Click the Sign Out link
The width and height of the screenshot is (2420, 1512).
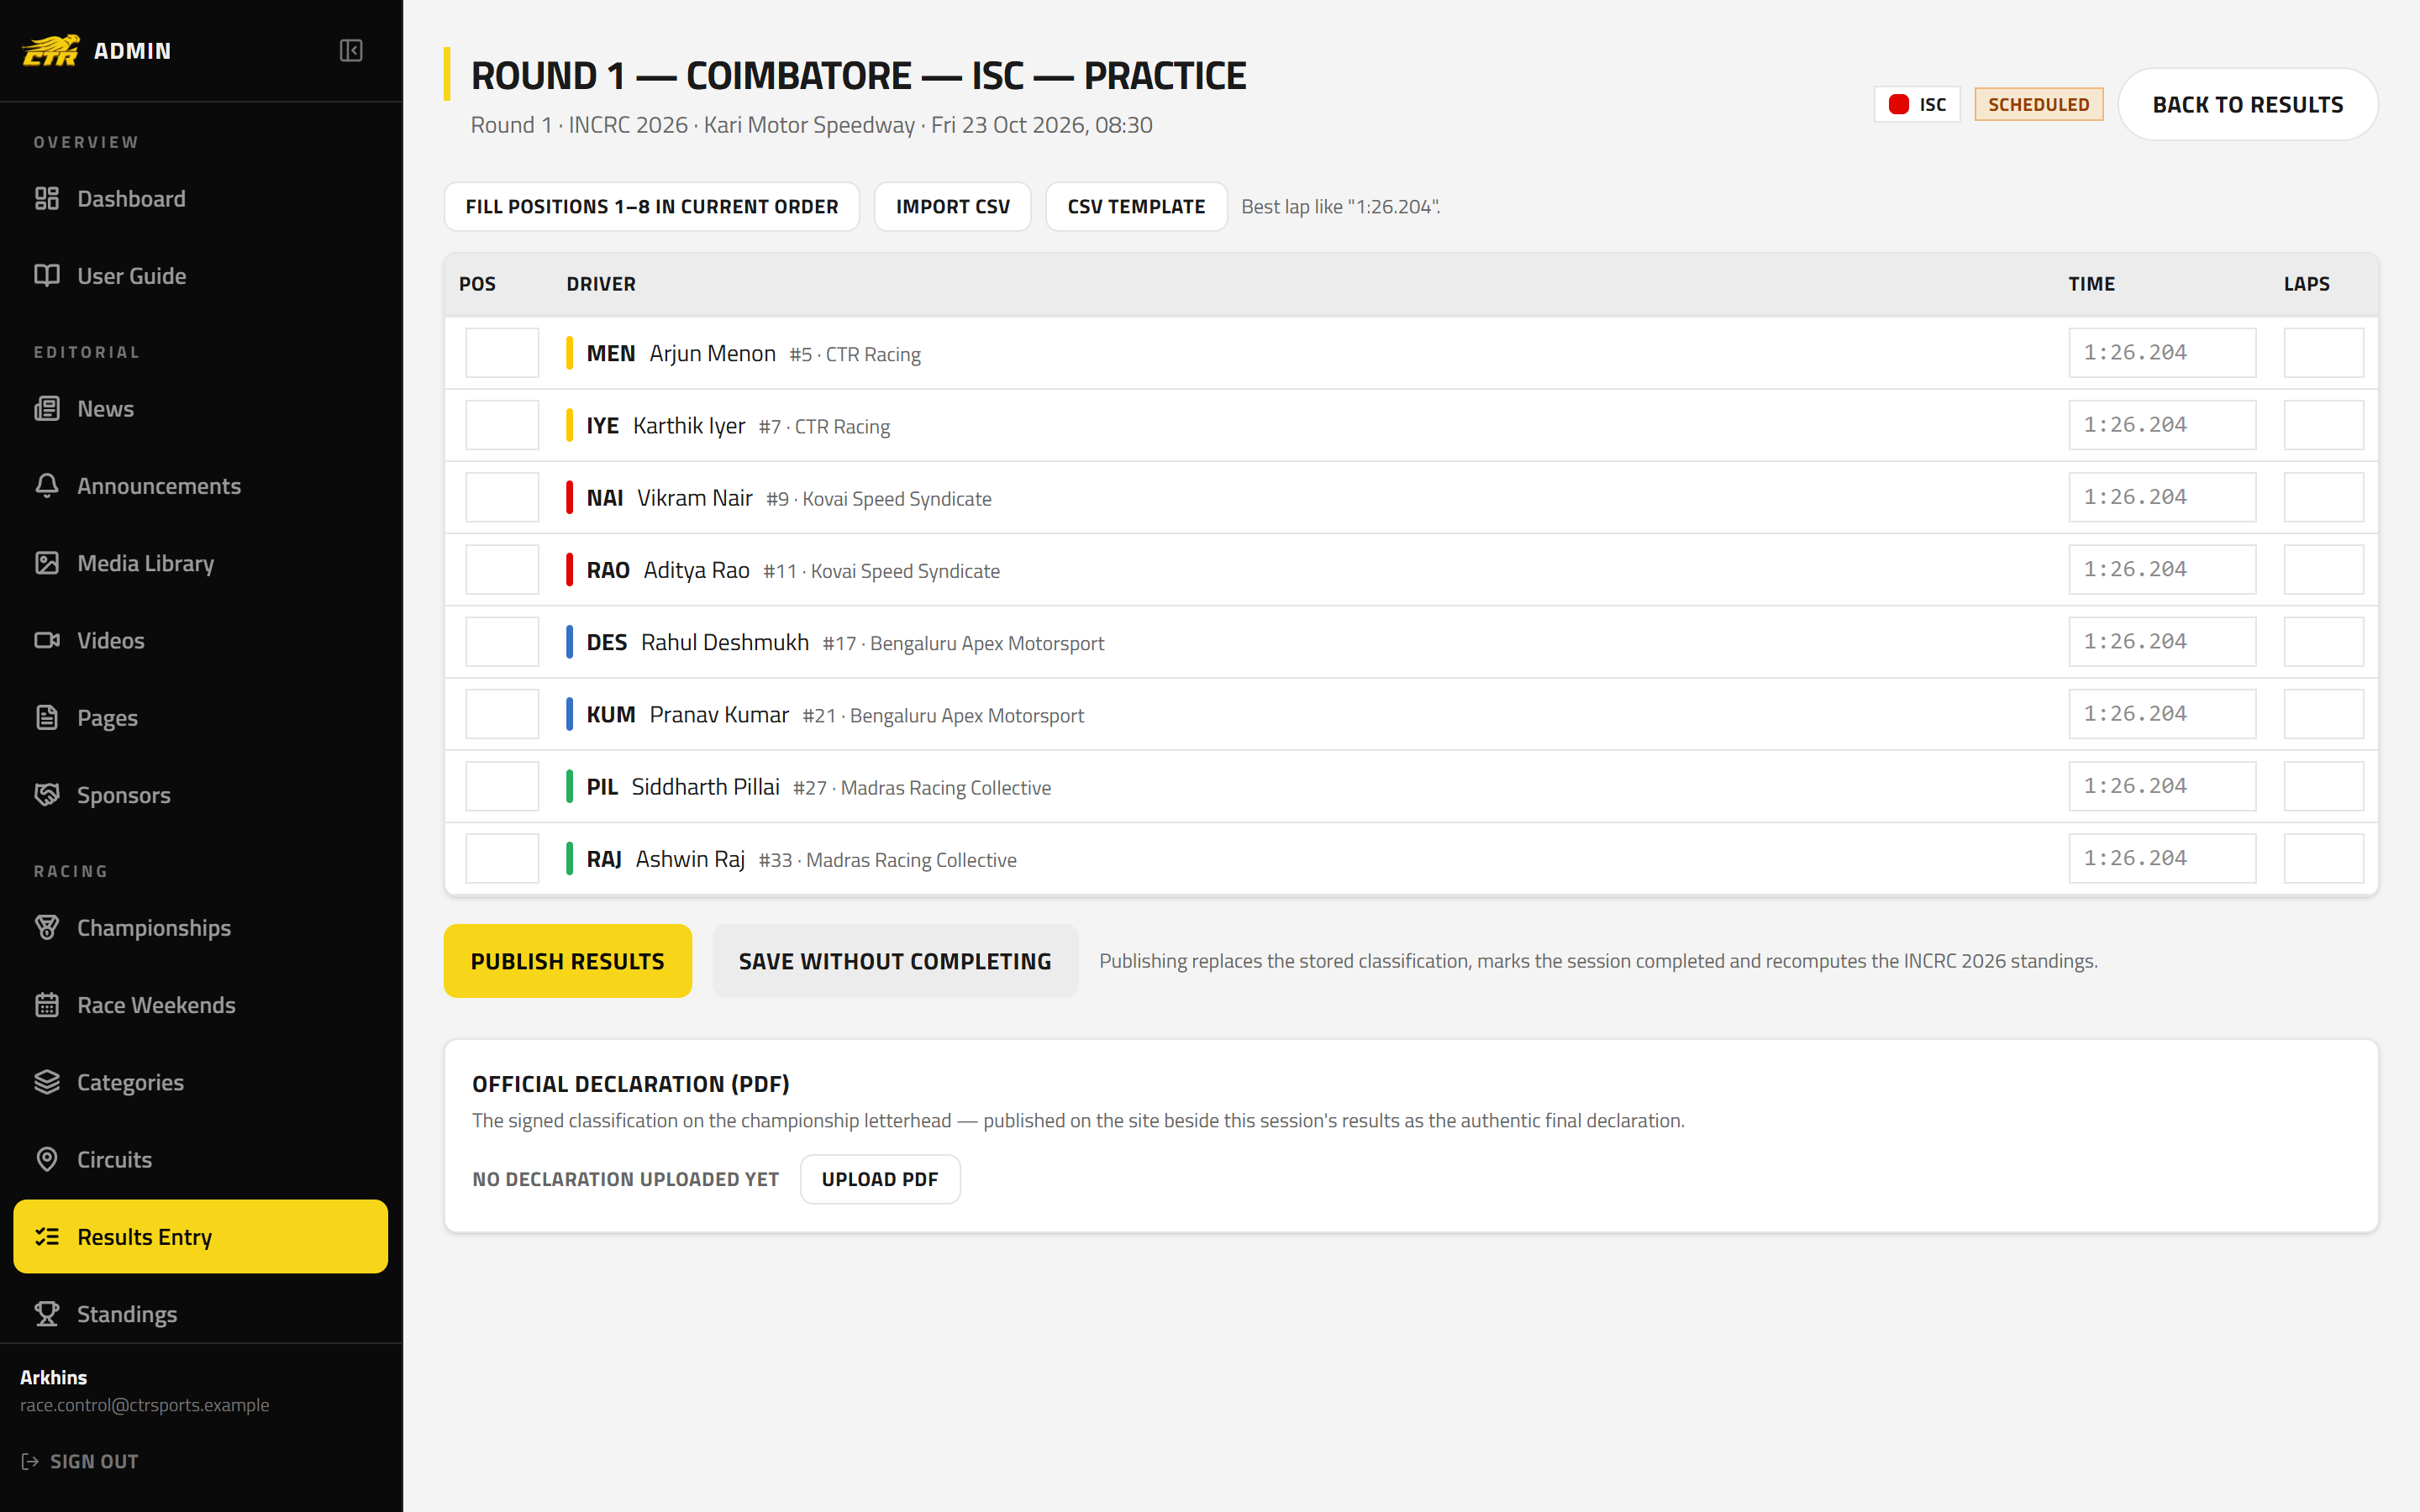coord(80,1461)
